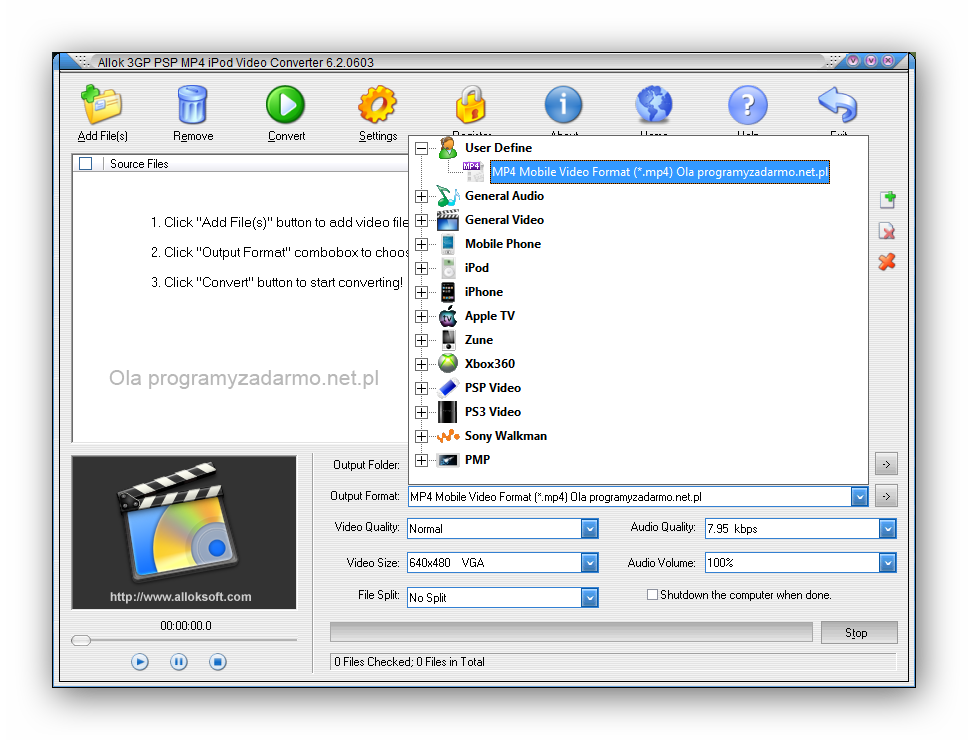This screenshot has height=740, width=968.
Task: Click the red X remove icon
Action: [x=887, y=262]
